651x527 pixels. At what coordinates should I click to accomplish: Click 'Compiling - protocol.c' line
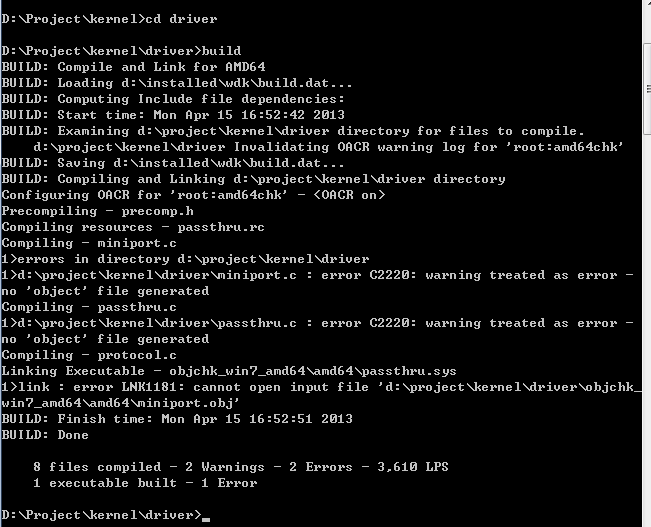click(89, 355)
